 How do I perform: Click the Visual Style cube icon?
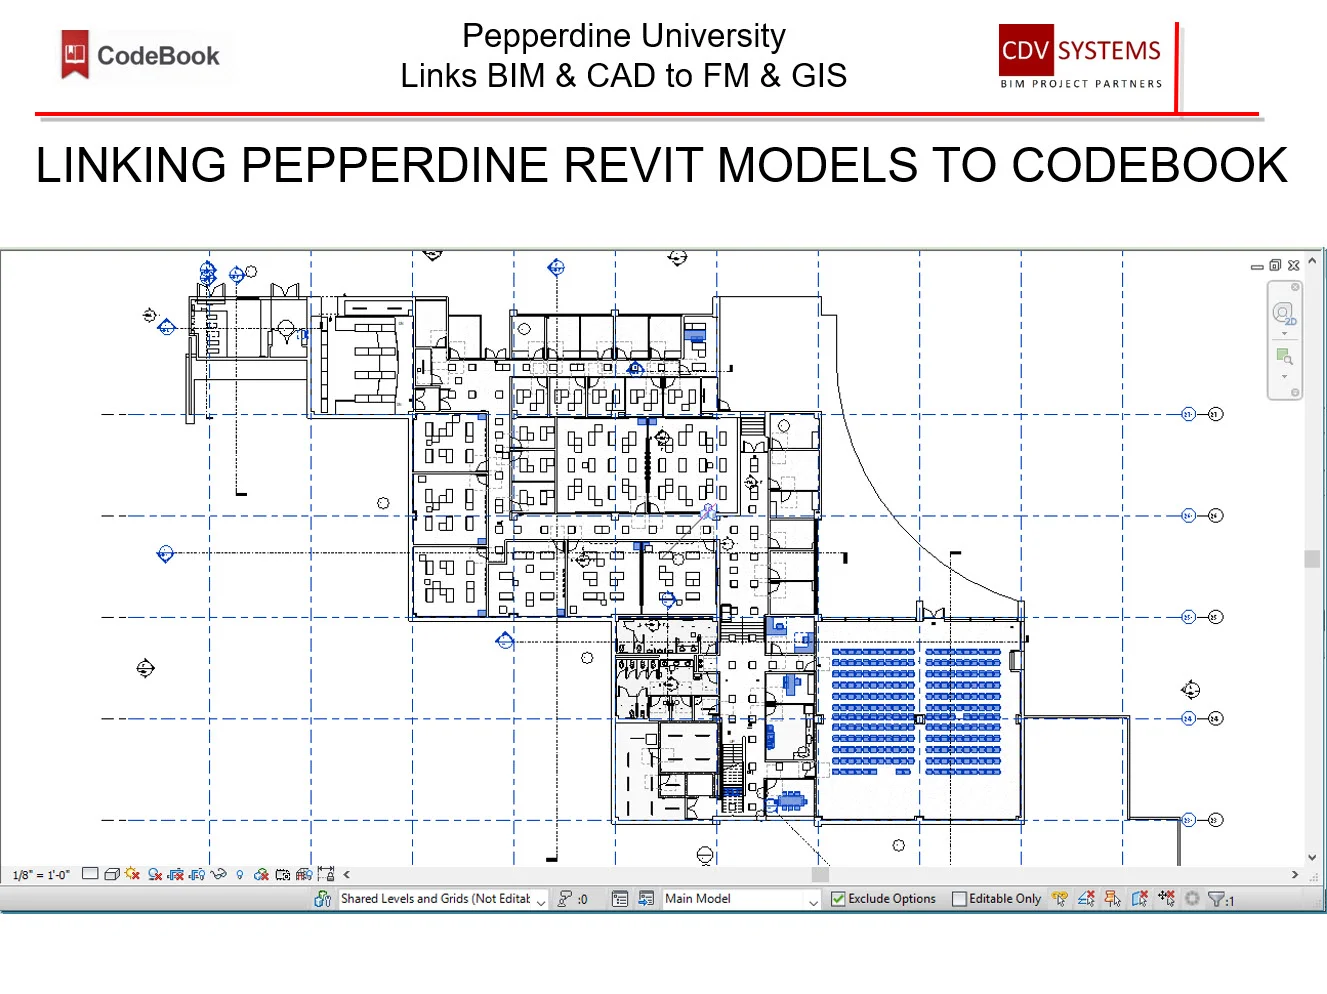(112, 874)
